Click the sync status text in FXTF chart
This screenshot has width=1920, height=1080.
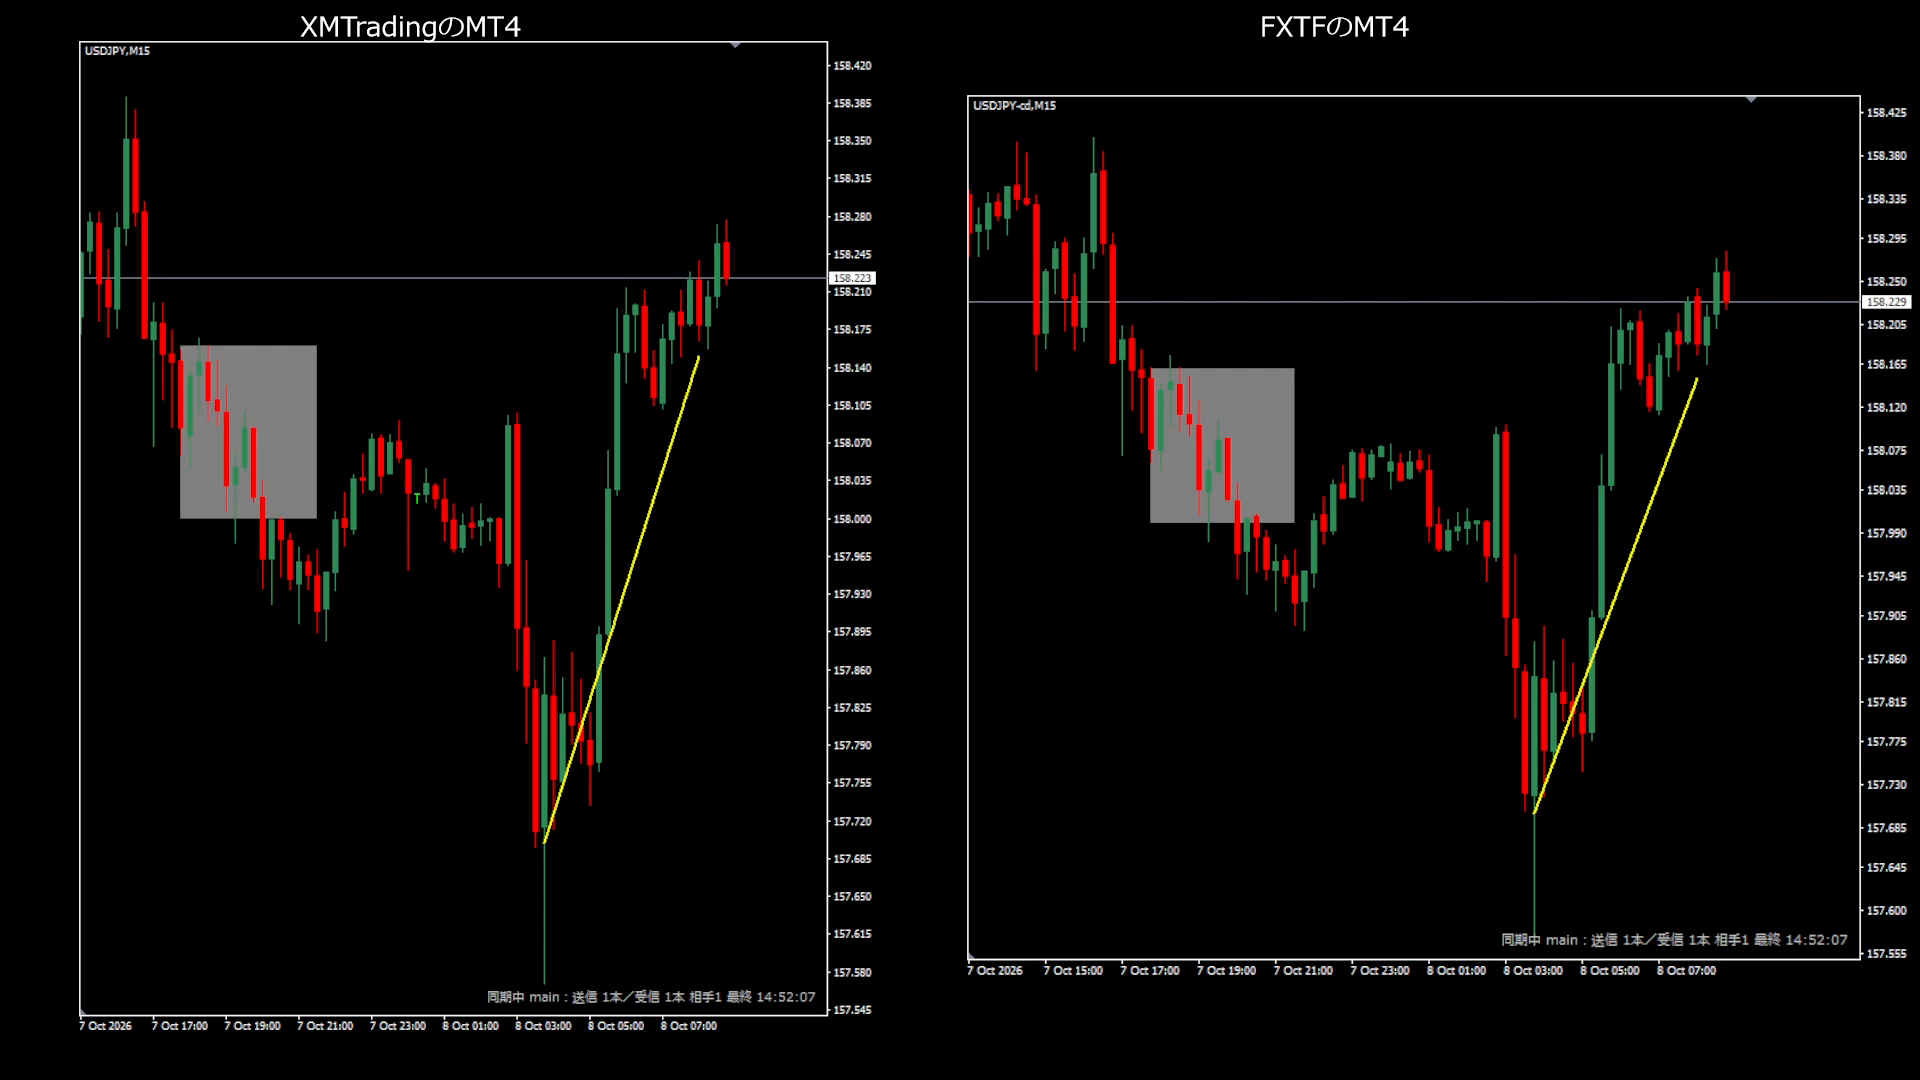pyautogui.click(x=1674, y=940)
